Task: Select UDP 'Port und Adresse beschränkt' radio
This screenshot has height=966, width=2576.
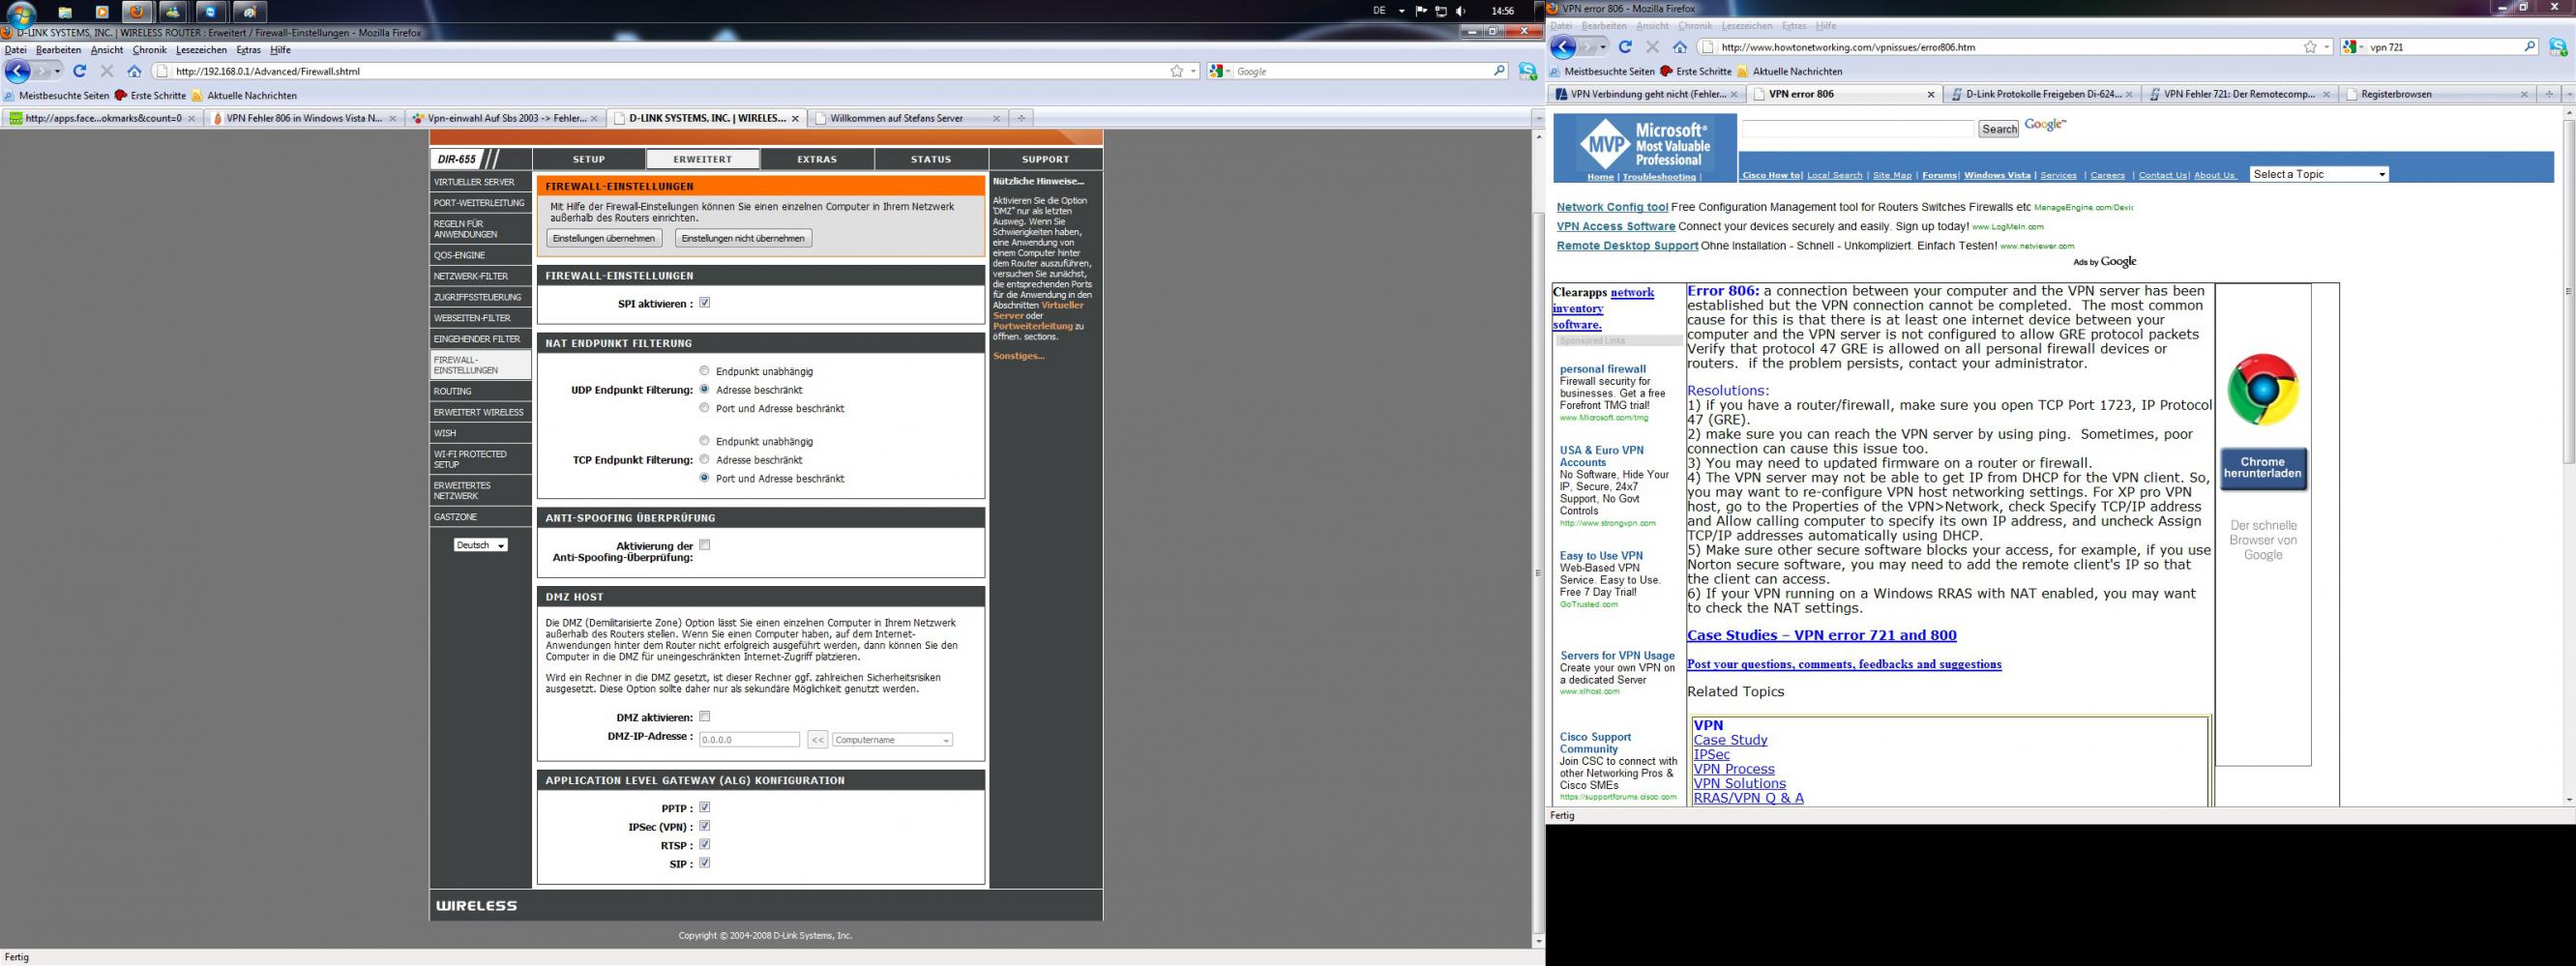Action: (x=704, y=408)
